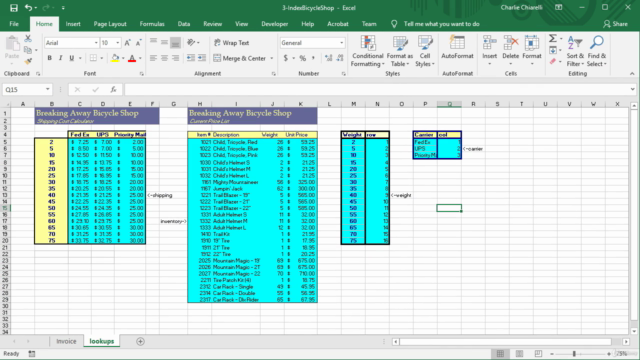Click the zoom slider handle

click(574, 354)
